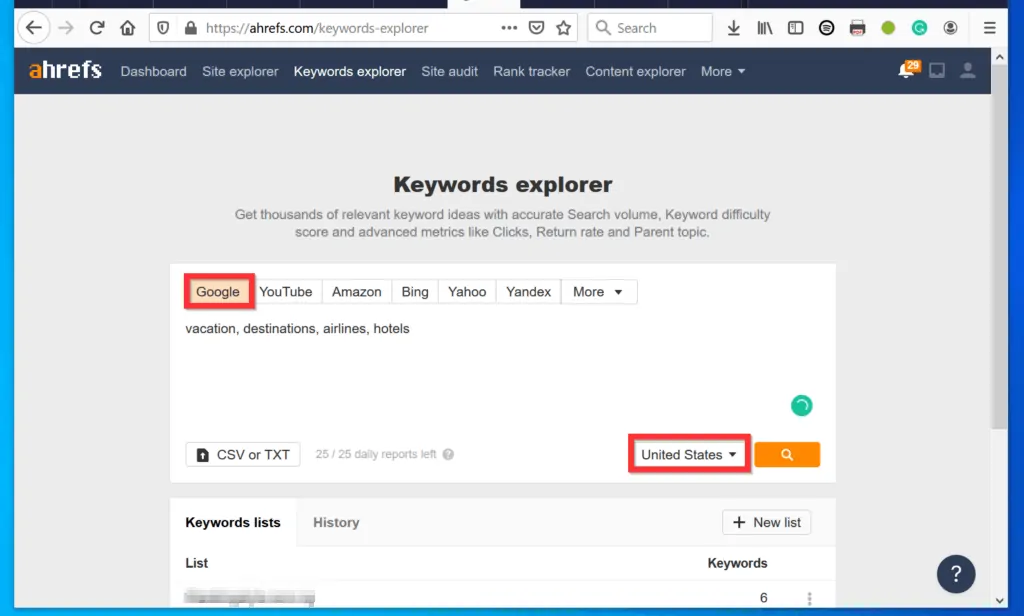Click the orange keyword search magnifier button
Image resolution: width=1024 pixels, height=616 pixels.
coord(787,454)
